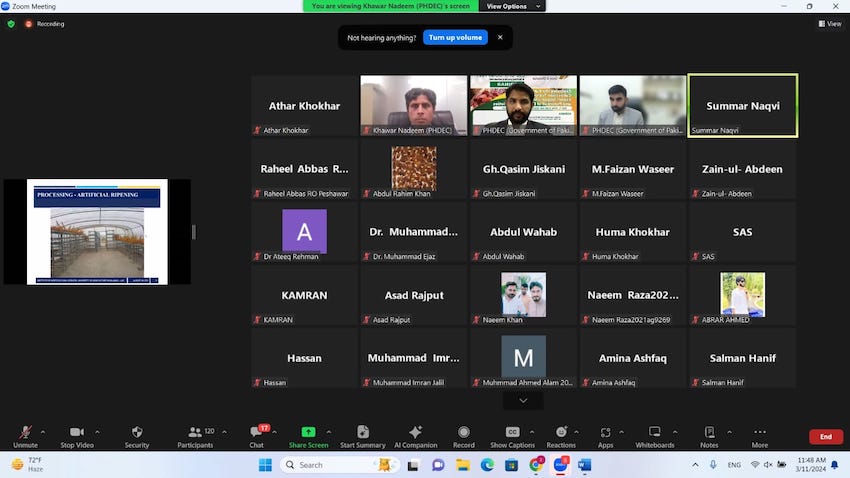Screen dimensions: 850x478
Task: Open the Reactions menu
Action: 560,435
